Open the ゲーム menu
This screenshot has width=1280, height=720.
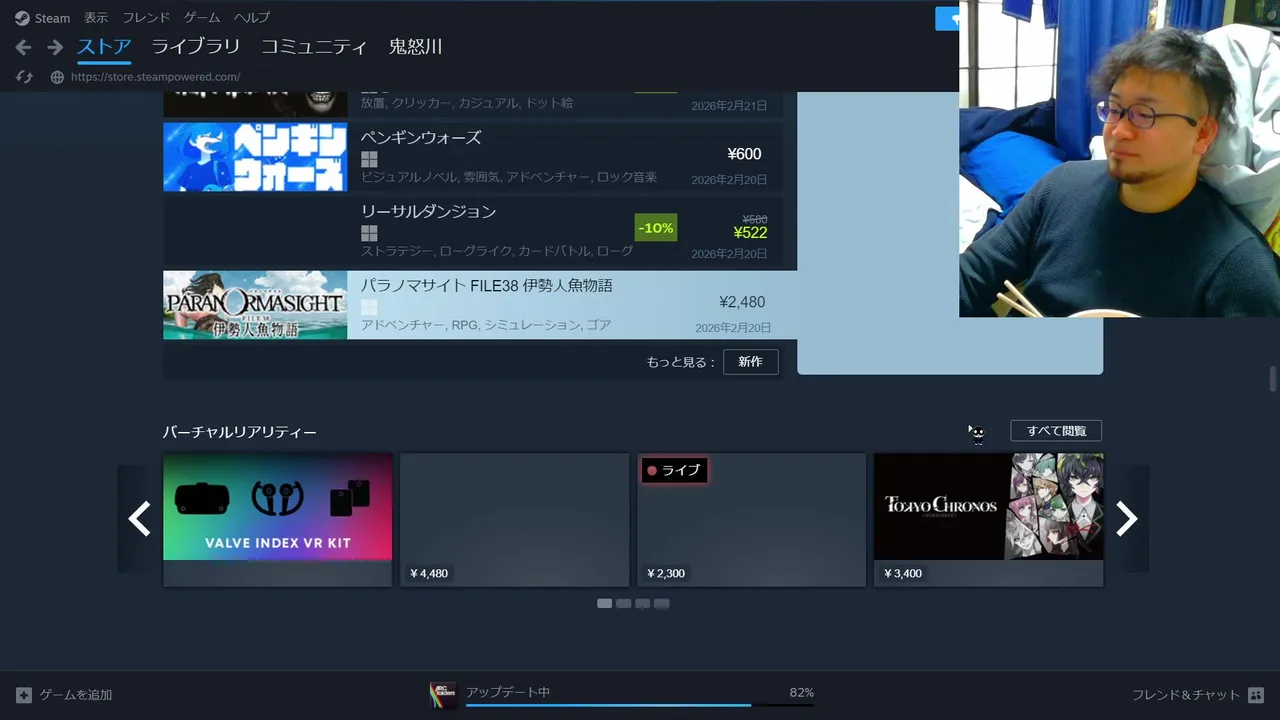point(202,18)
